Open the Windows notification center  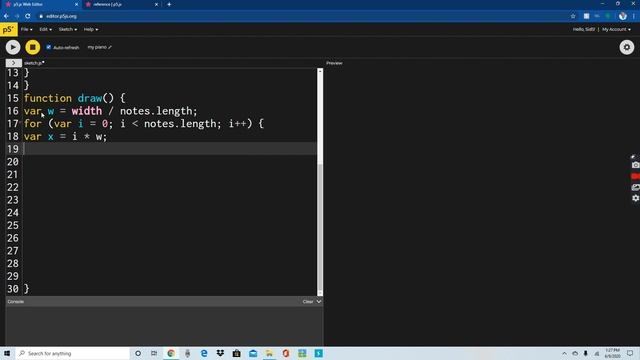tap(630, 353)
